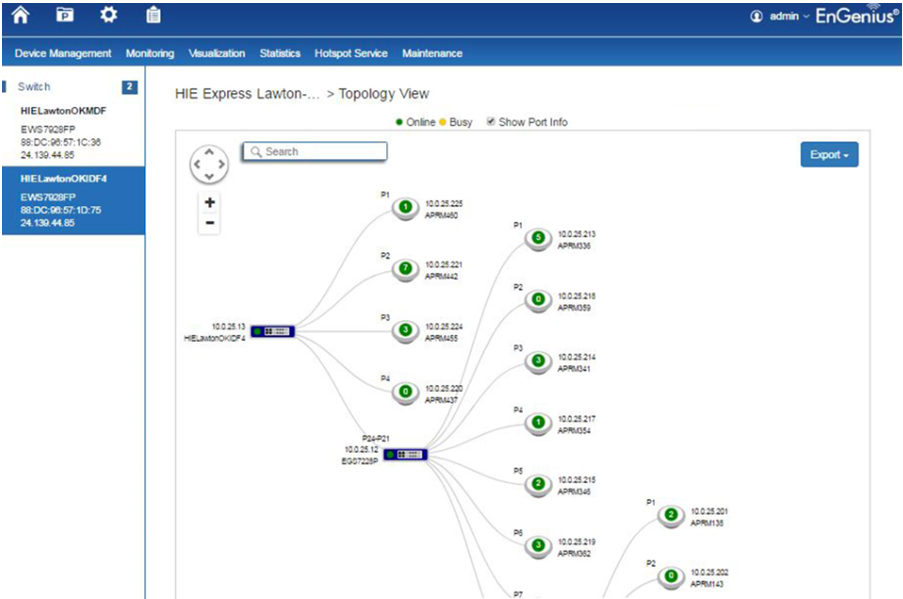
Task: Open the Maintenance menu
Action: 432,54
